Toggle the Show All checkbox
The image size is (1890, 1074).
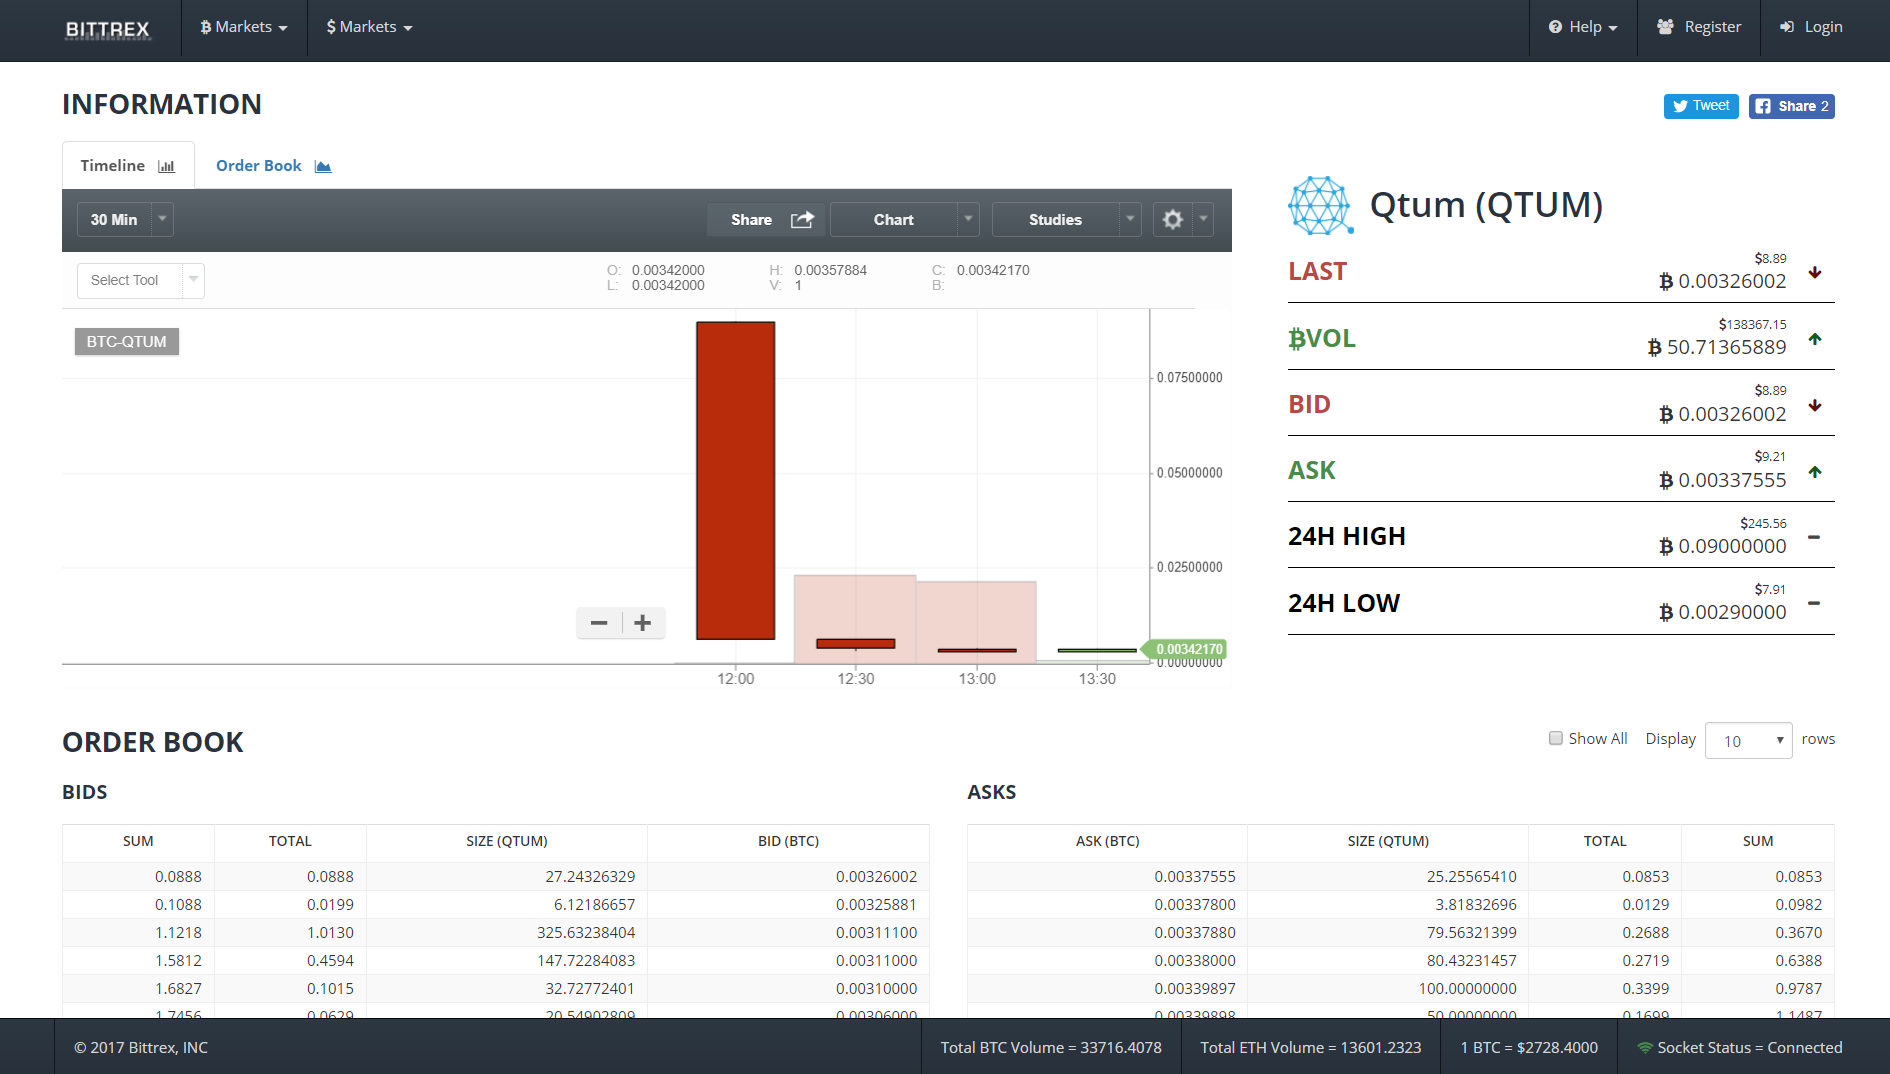click(x=1556, y=739)
